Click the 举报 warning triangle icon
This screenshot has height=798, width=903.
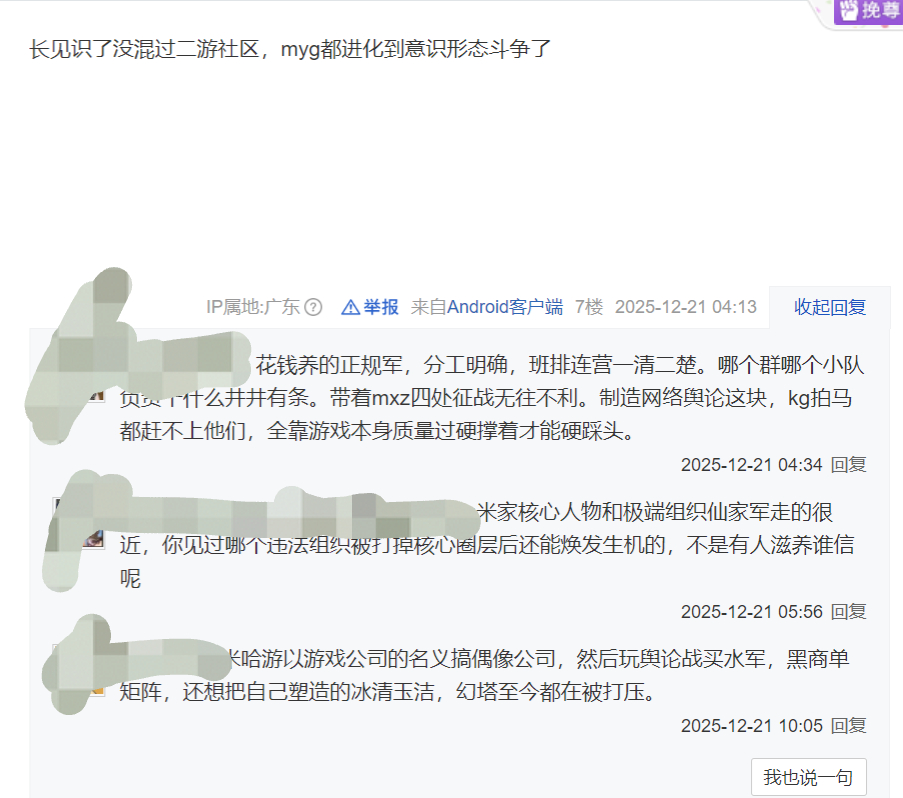[x=351, y=308]
